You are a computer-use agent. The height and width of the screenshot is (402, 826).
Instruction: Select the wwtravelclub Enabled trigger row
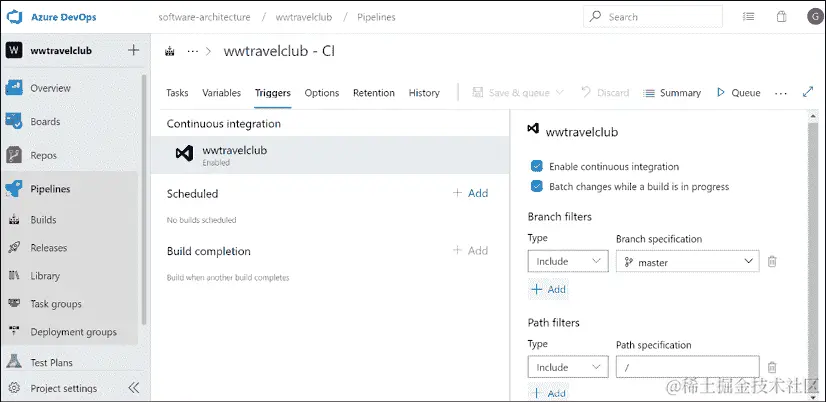coord(330,155)
